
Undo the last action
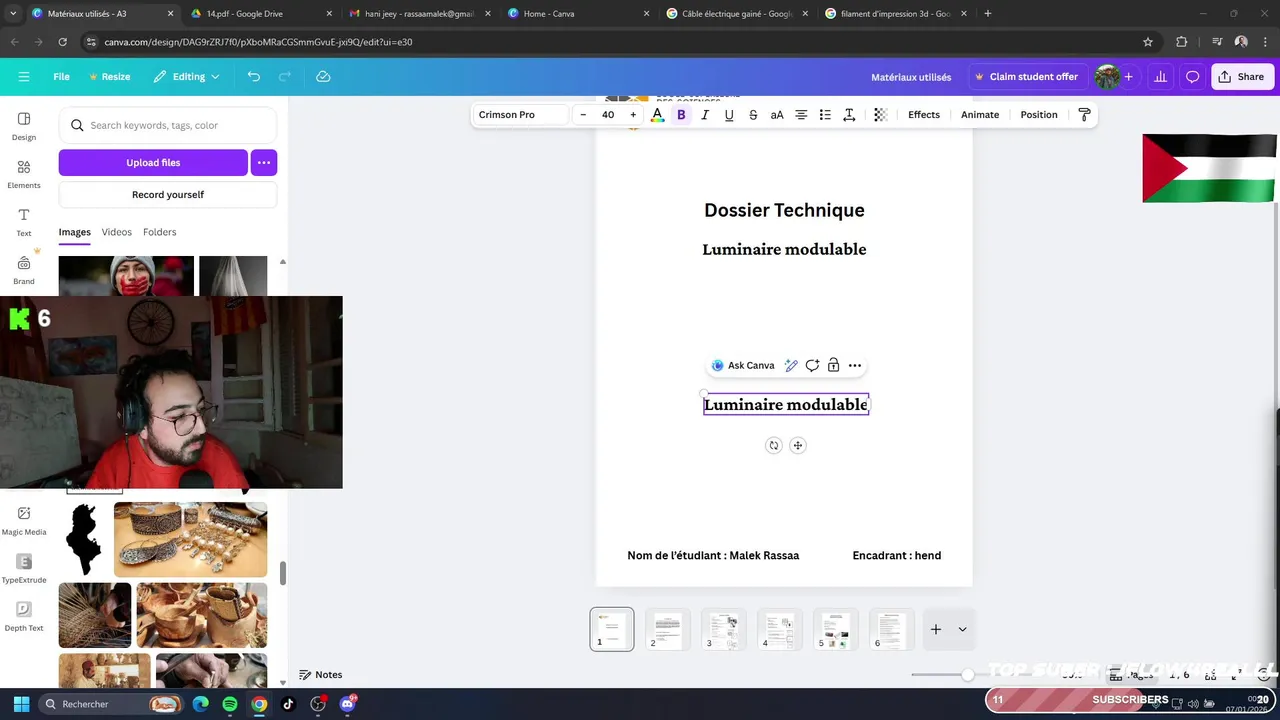(254, 77)
